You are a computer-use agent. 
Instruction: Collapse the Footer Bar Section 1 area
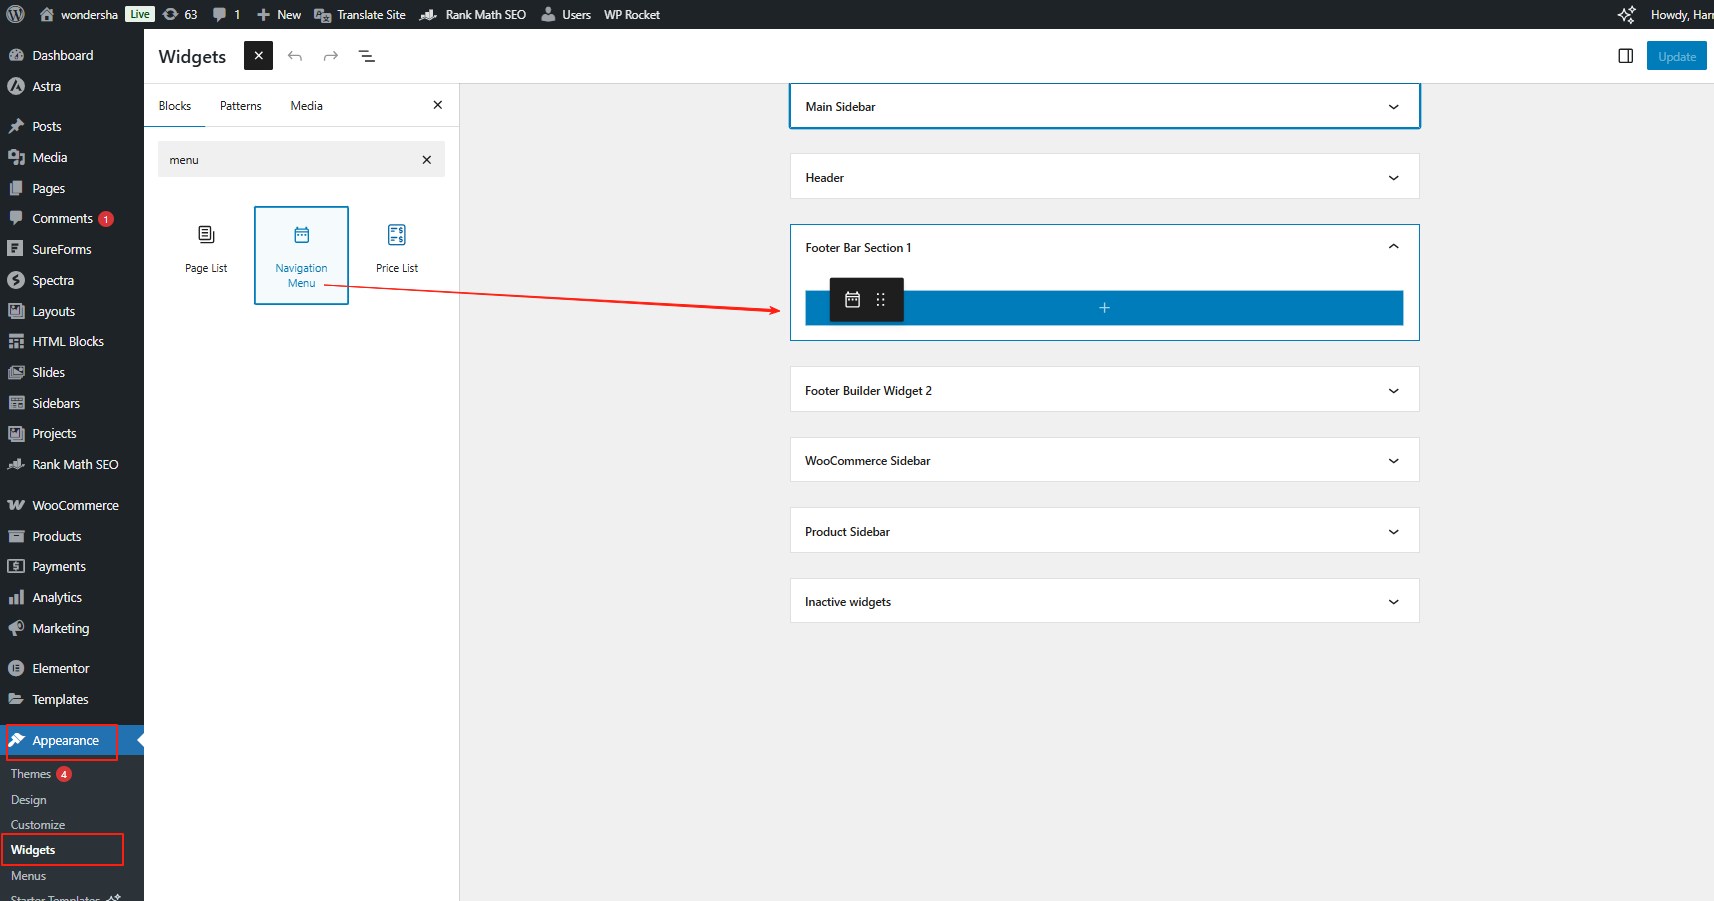pos(1393,247)
